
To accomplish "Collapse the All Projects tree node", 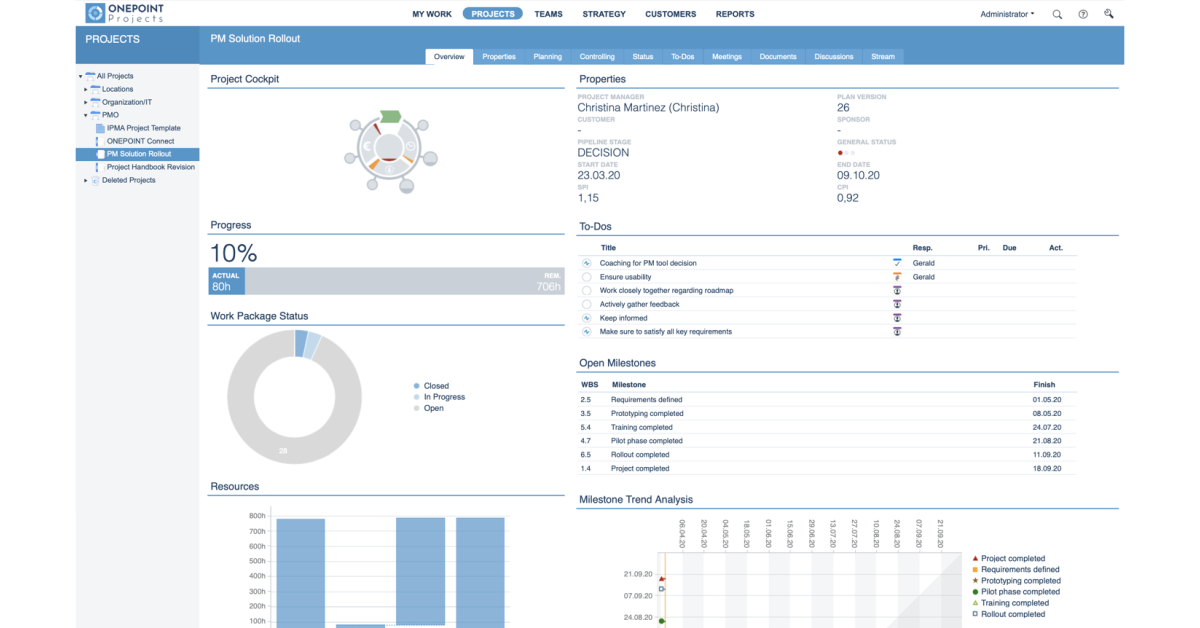I will [x=80, y=76].
